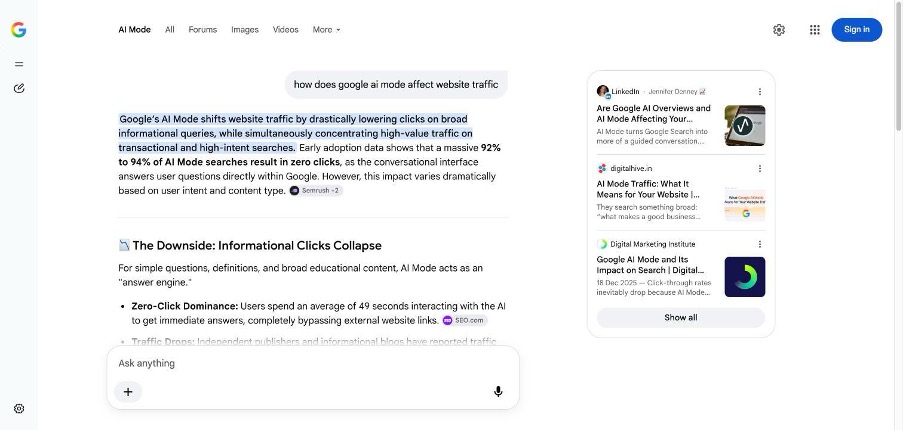Open the Google apps grid

815,30
